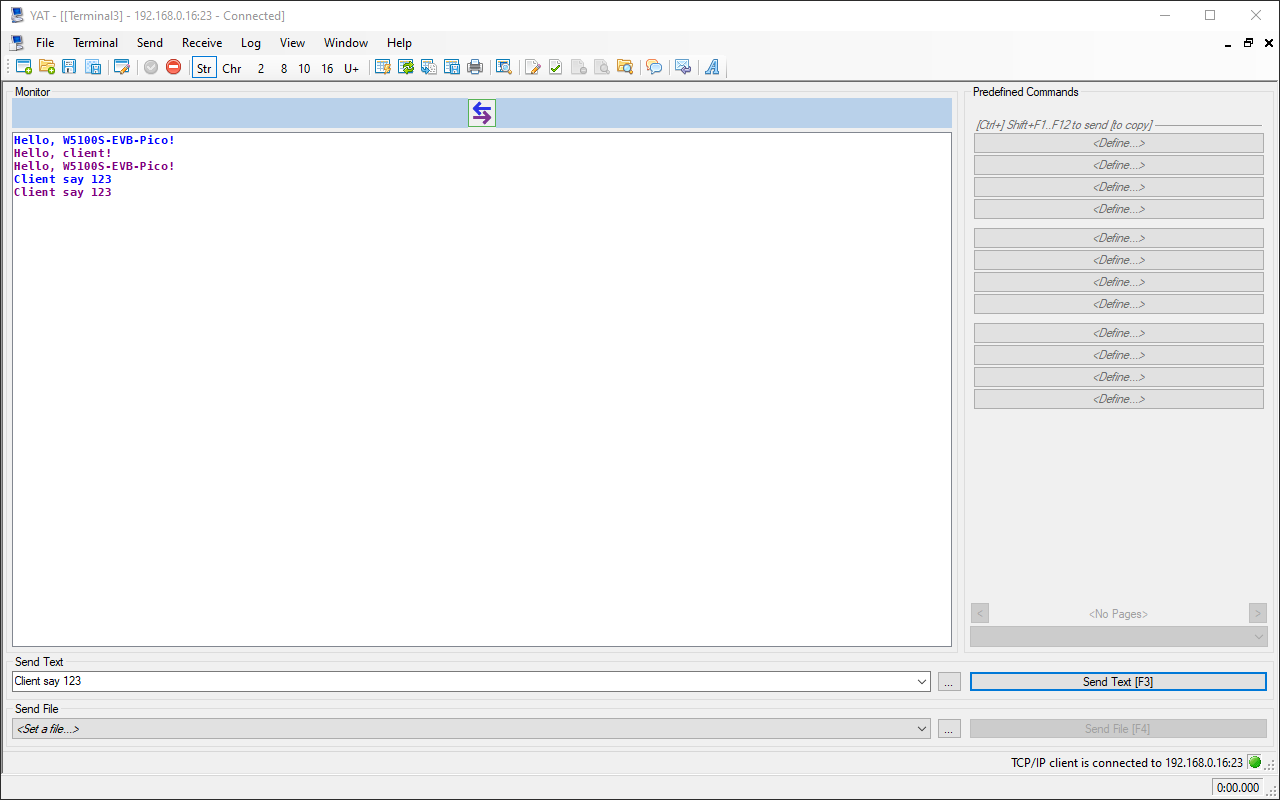This screenshot has height=800, width=1280.
Task: Print the monitor contents
Action: [475, 68]
